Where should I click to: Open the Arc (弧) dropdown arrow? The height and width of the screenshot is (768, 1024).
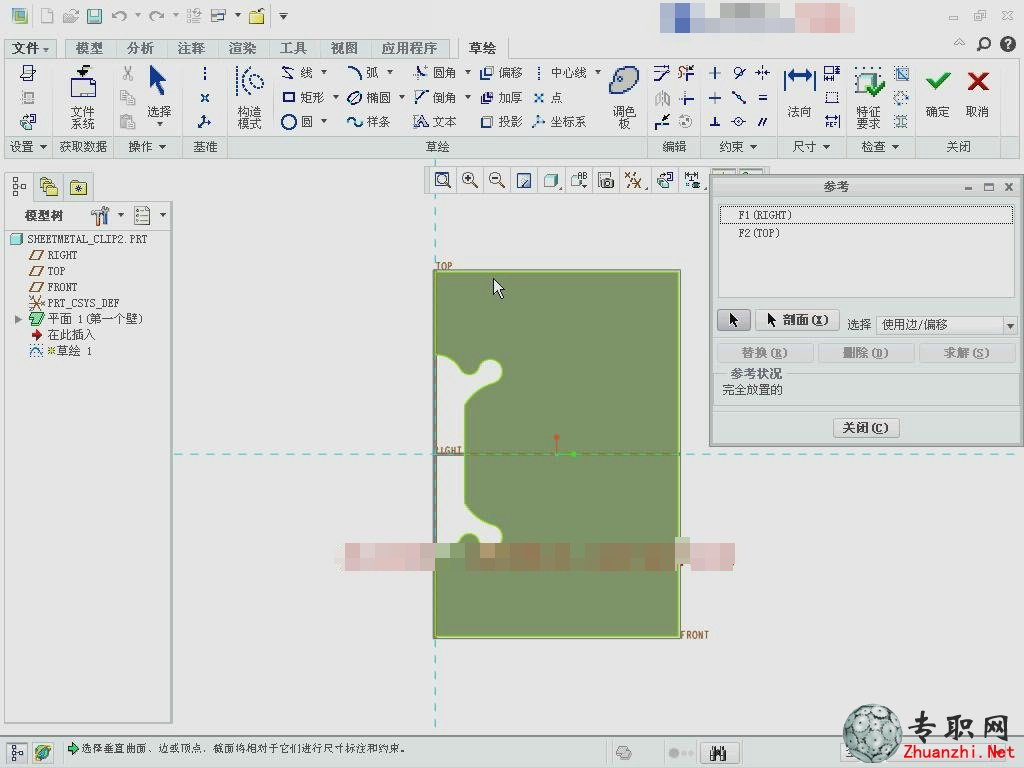point(390,72)
